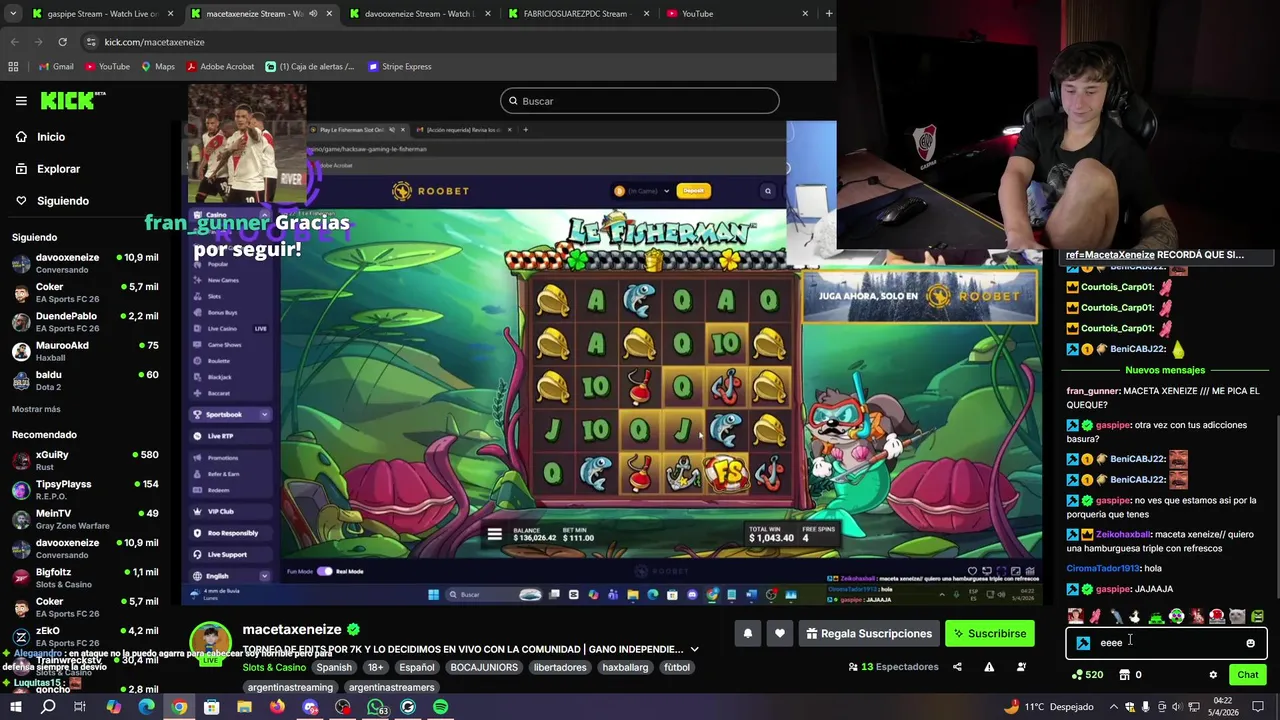Open File Explorer from the taskbar
The width and height of the screenshot is (1280, 720).
(244, 707)
